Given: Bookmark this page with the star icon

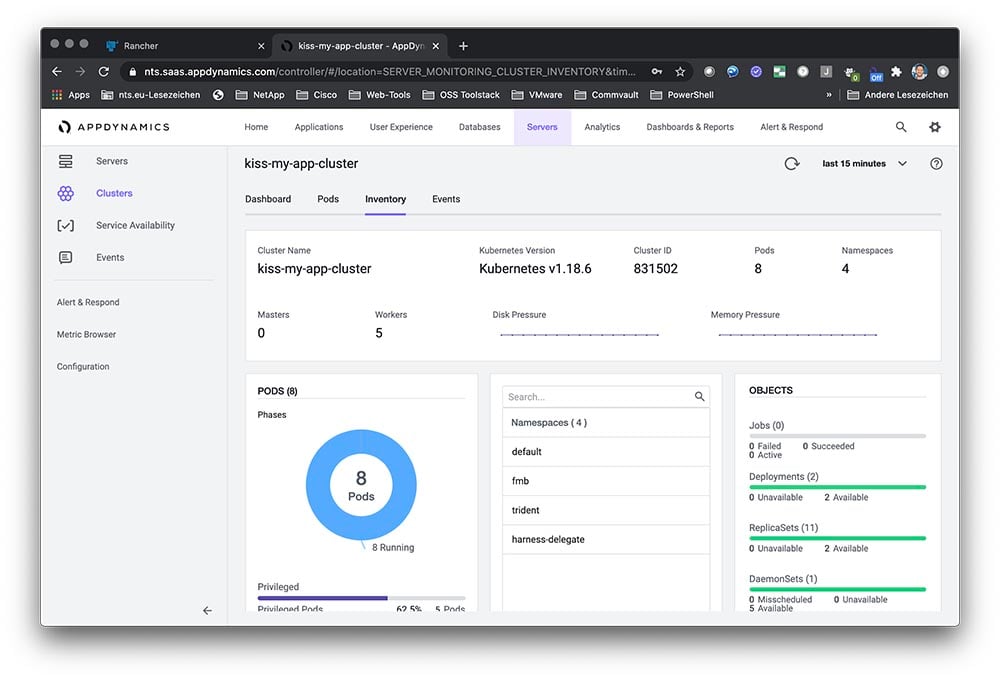Looking at the screenshot, I should click(x=680, y=72).
